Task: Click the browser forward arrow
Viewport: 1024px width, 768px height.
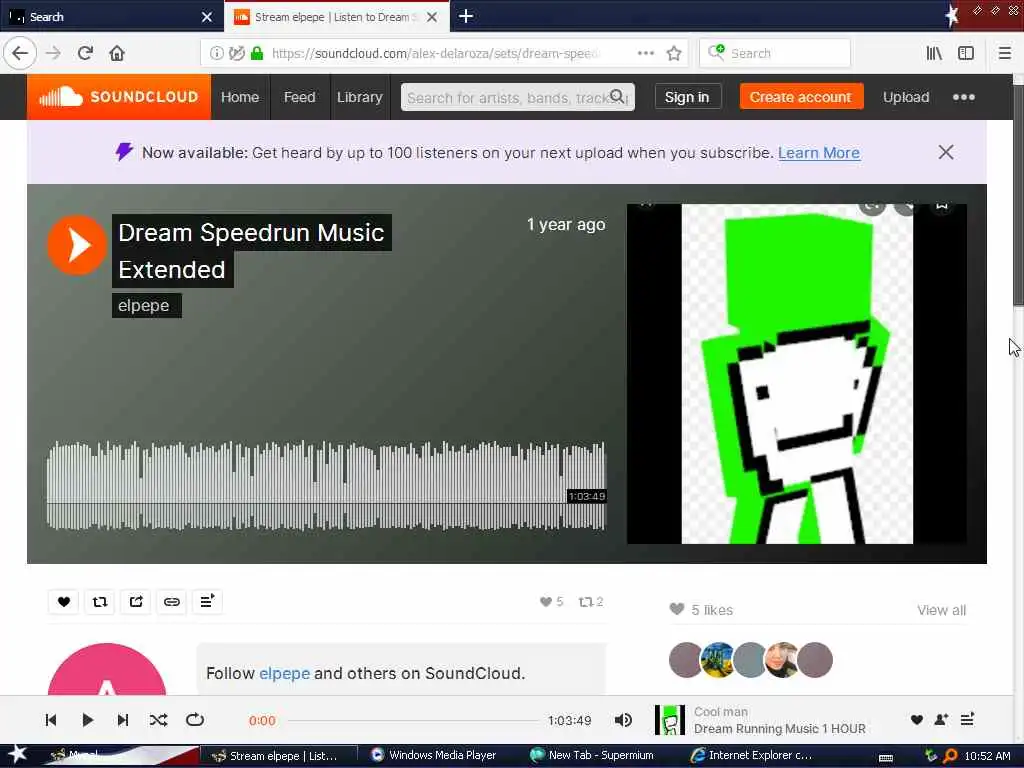Action: tap(54, 53)
